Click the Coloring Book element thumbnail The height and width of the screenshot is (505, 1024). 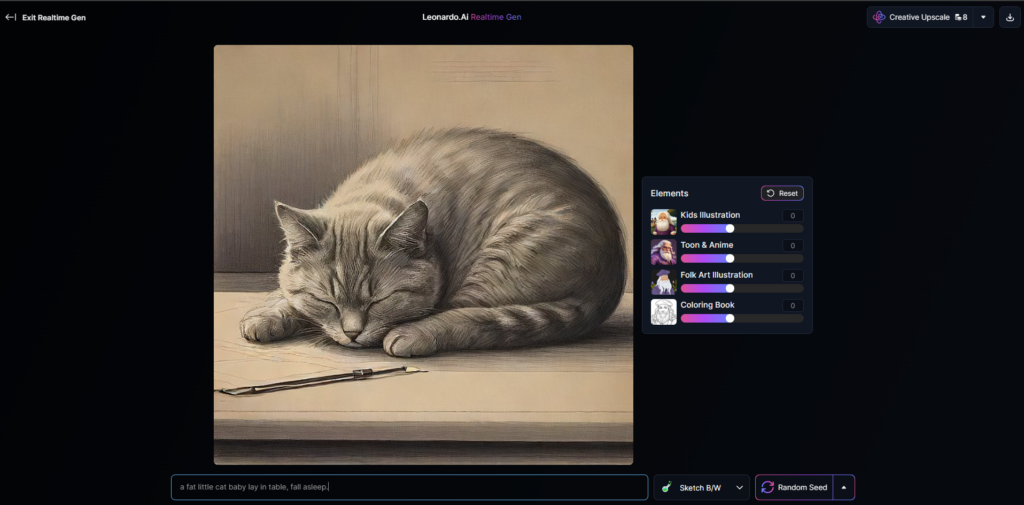[663, 312]
